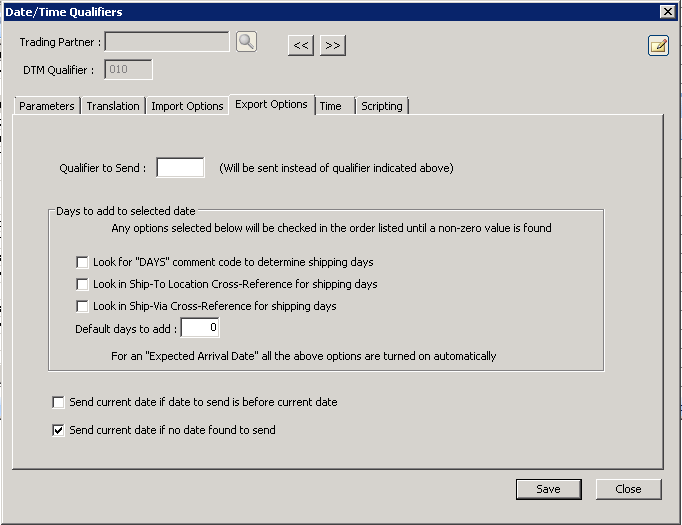
Task: Tick Look in Ship-Via Cross-Reference checkbox
Action: pyautogui.click(x=83, y=306)
